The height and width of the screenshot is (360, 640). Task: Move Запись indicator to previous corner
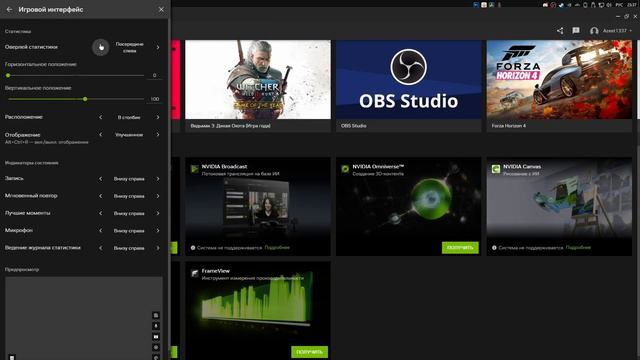101,179
